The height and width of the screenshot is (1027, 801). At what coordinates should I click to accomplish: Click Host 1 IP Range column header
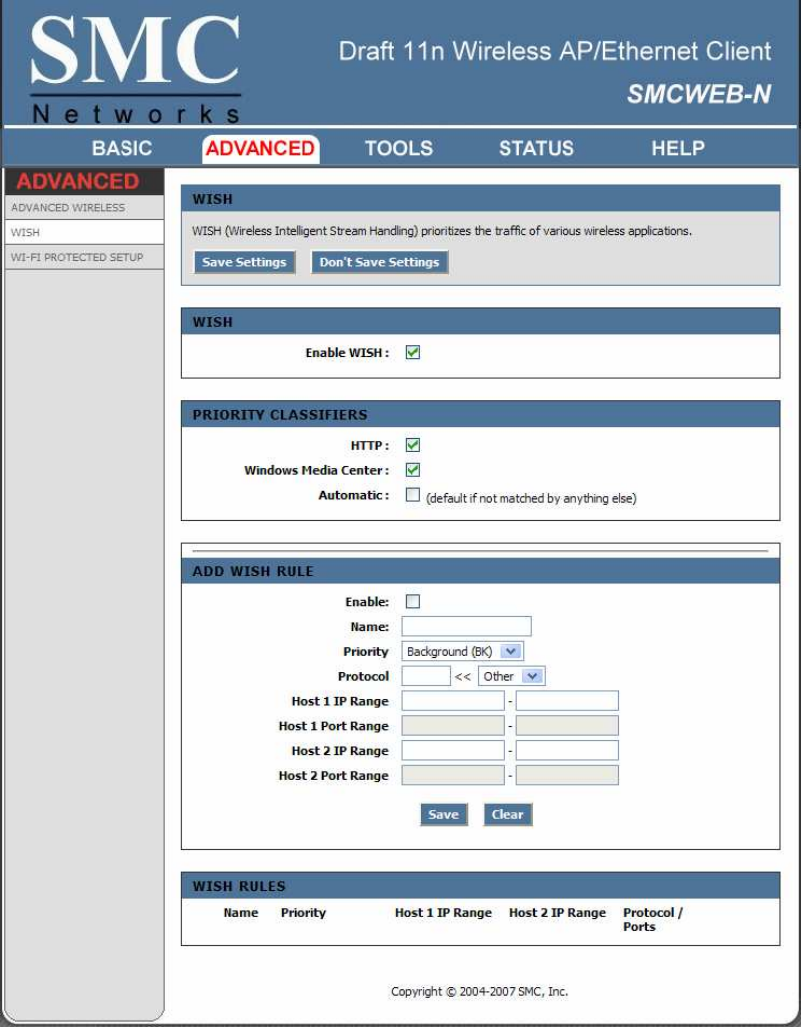pyautogui.click(x=443, y=912)
